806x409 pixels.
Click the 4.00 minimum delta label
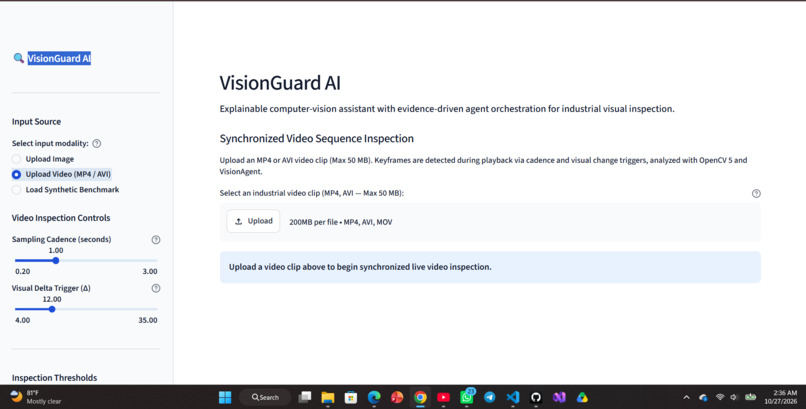click(x=23, y=320)
